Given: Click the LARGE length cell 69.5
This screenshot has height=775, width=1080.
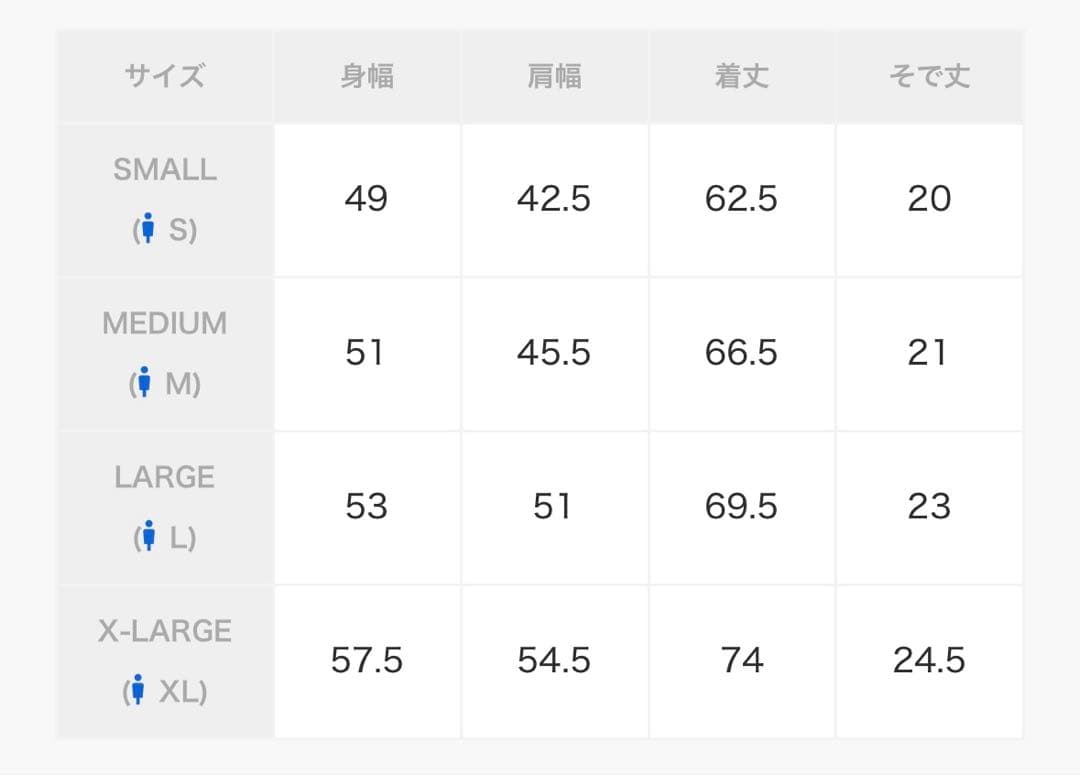Looking at the screenshot, I should pos(742,508).
